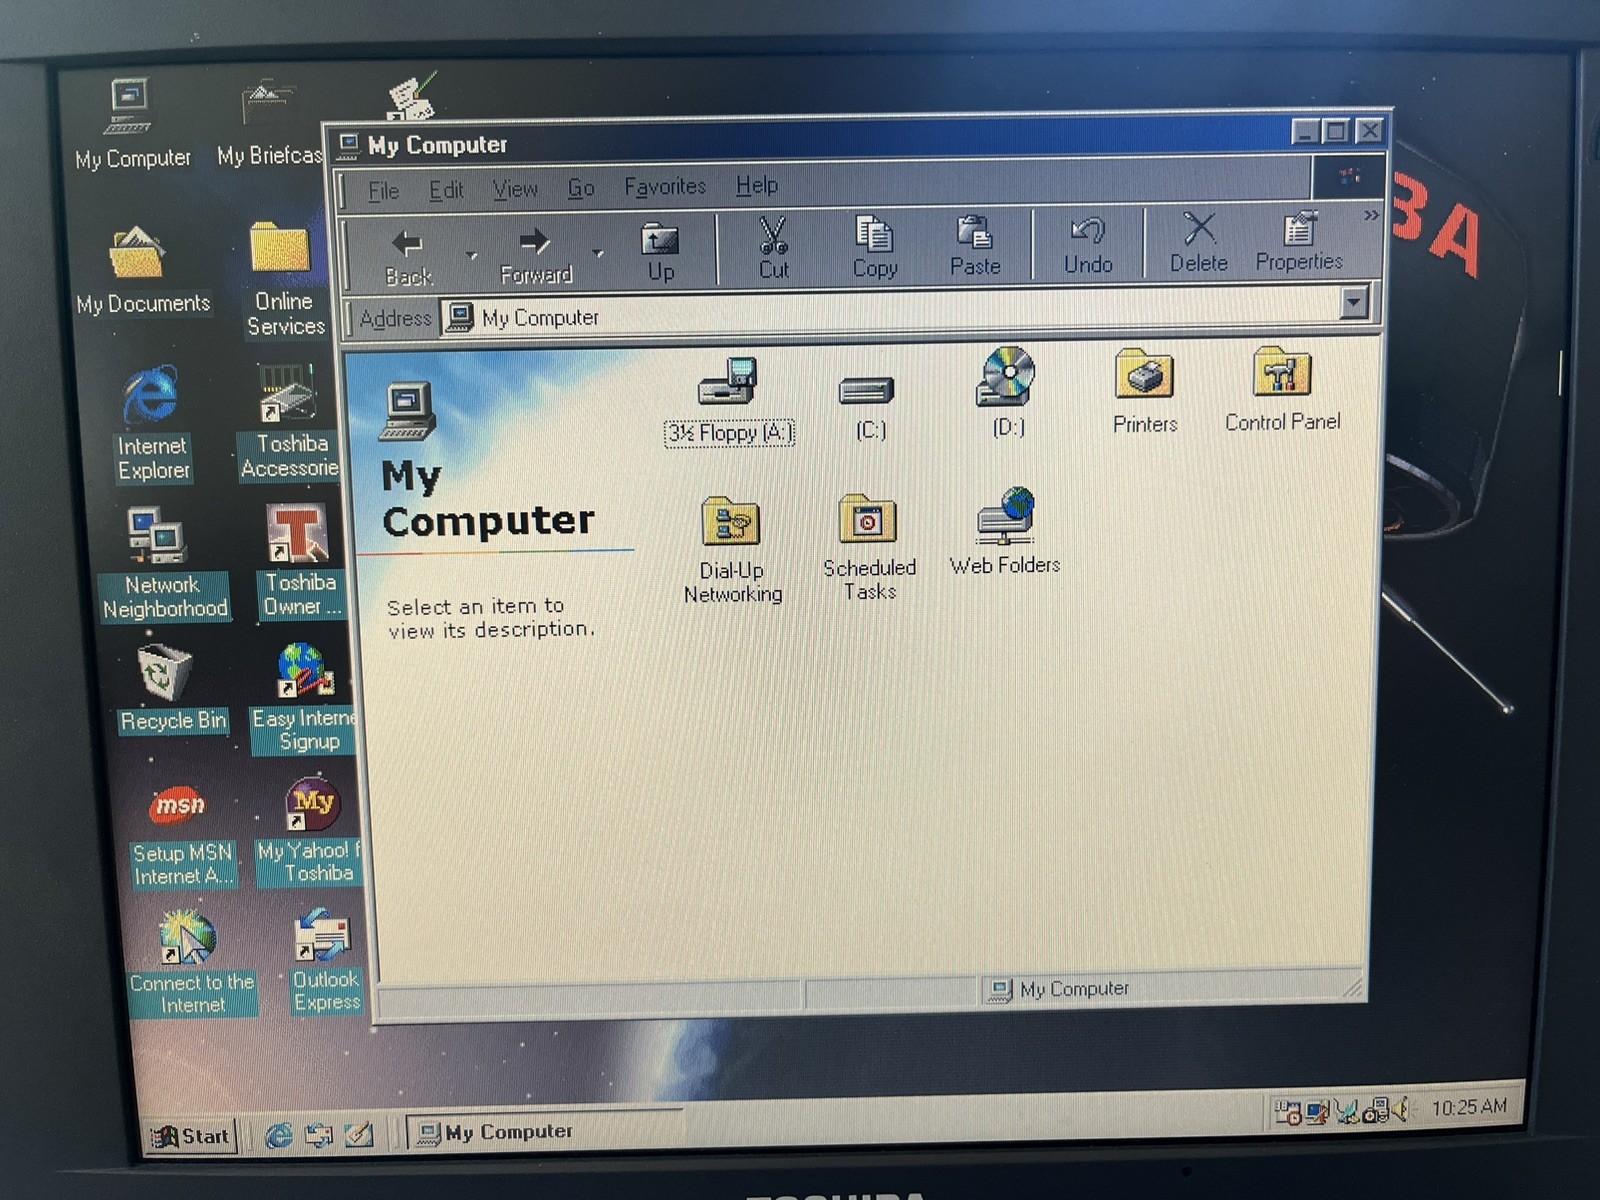This screenshot has height=1200, width=1600.
Task: Open the File menu
Action: [x=383, y=191]
